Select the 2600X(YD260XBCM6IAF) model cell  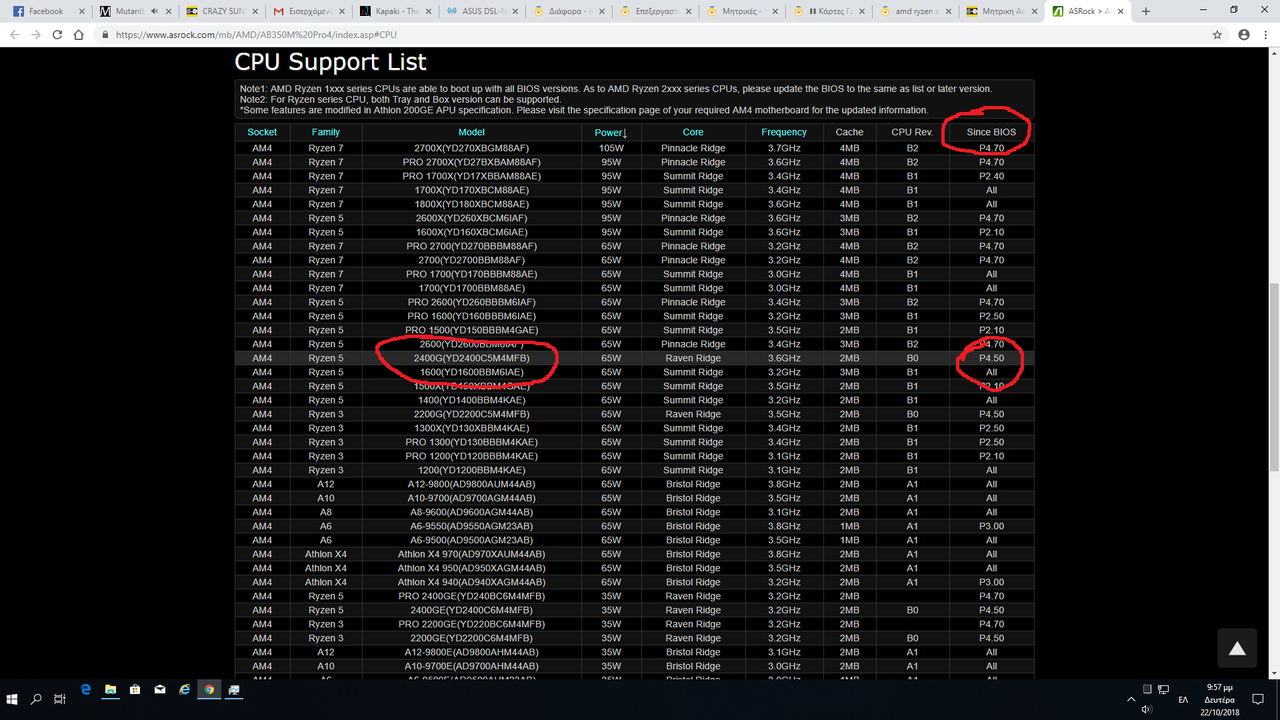tap(472, 218)
